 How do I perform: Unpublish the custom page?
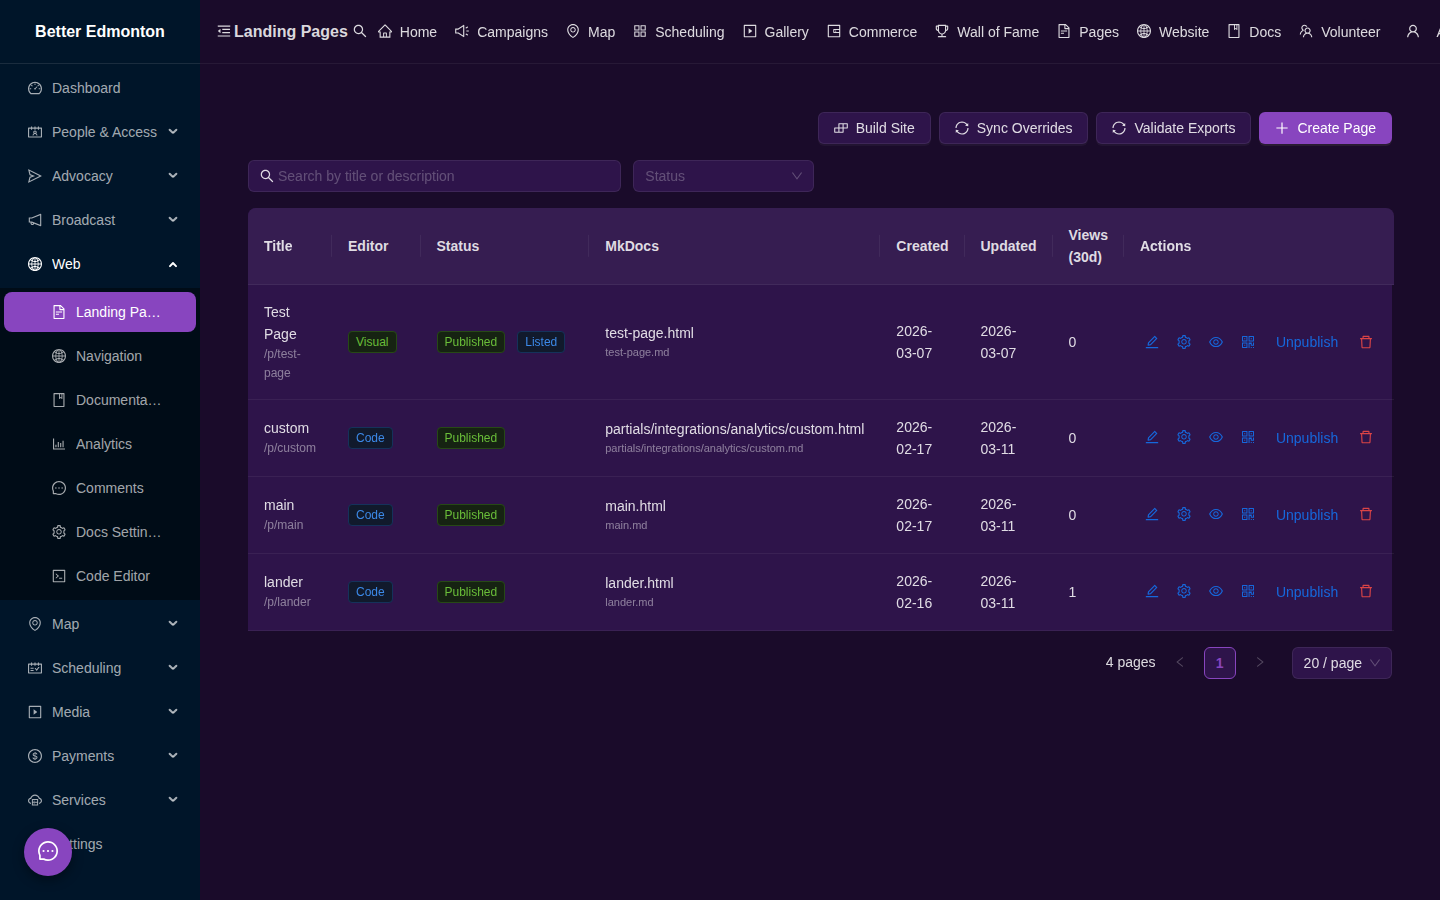(x=1307, y=438)
